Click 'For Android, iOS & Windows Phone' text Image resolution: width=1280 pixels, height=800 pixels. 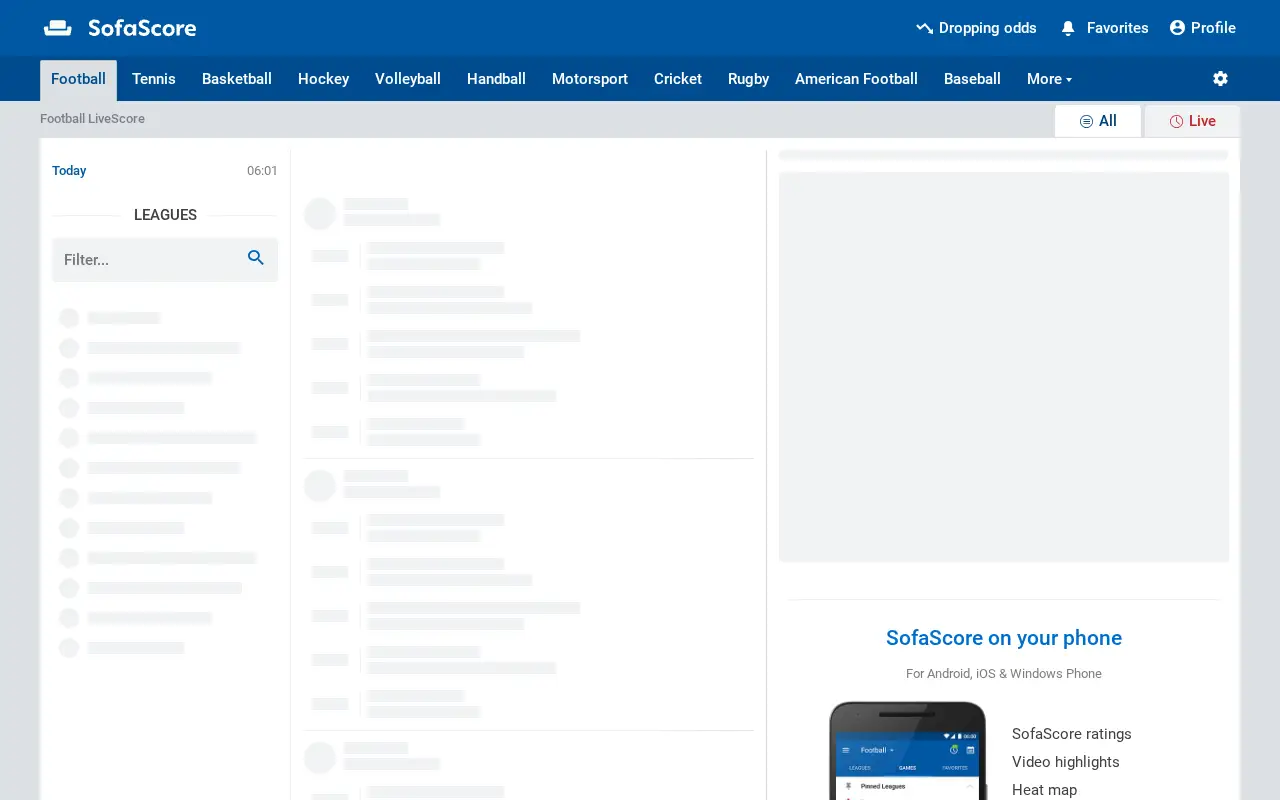coord(1004,674)
